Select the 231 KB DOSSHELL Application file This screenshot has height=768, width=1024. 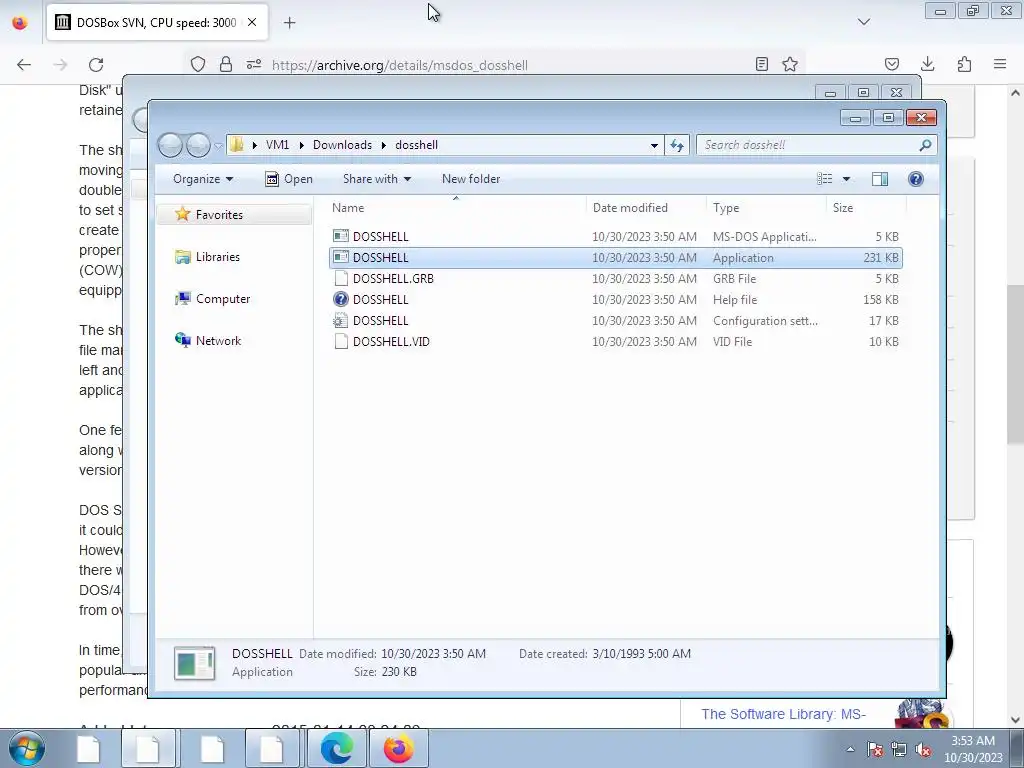coord(616,257)
